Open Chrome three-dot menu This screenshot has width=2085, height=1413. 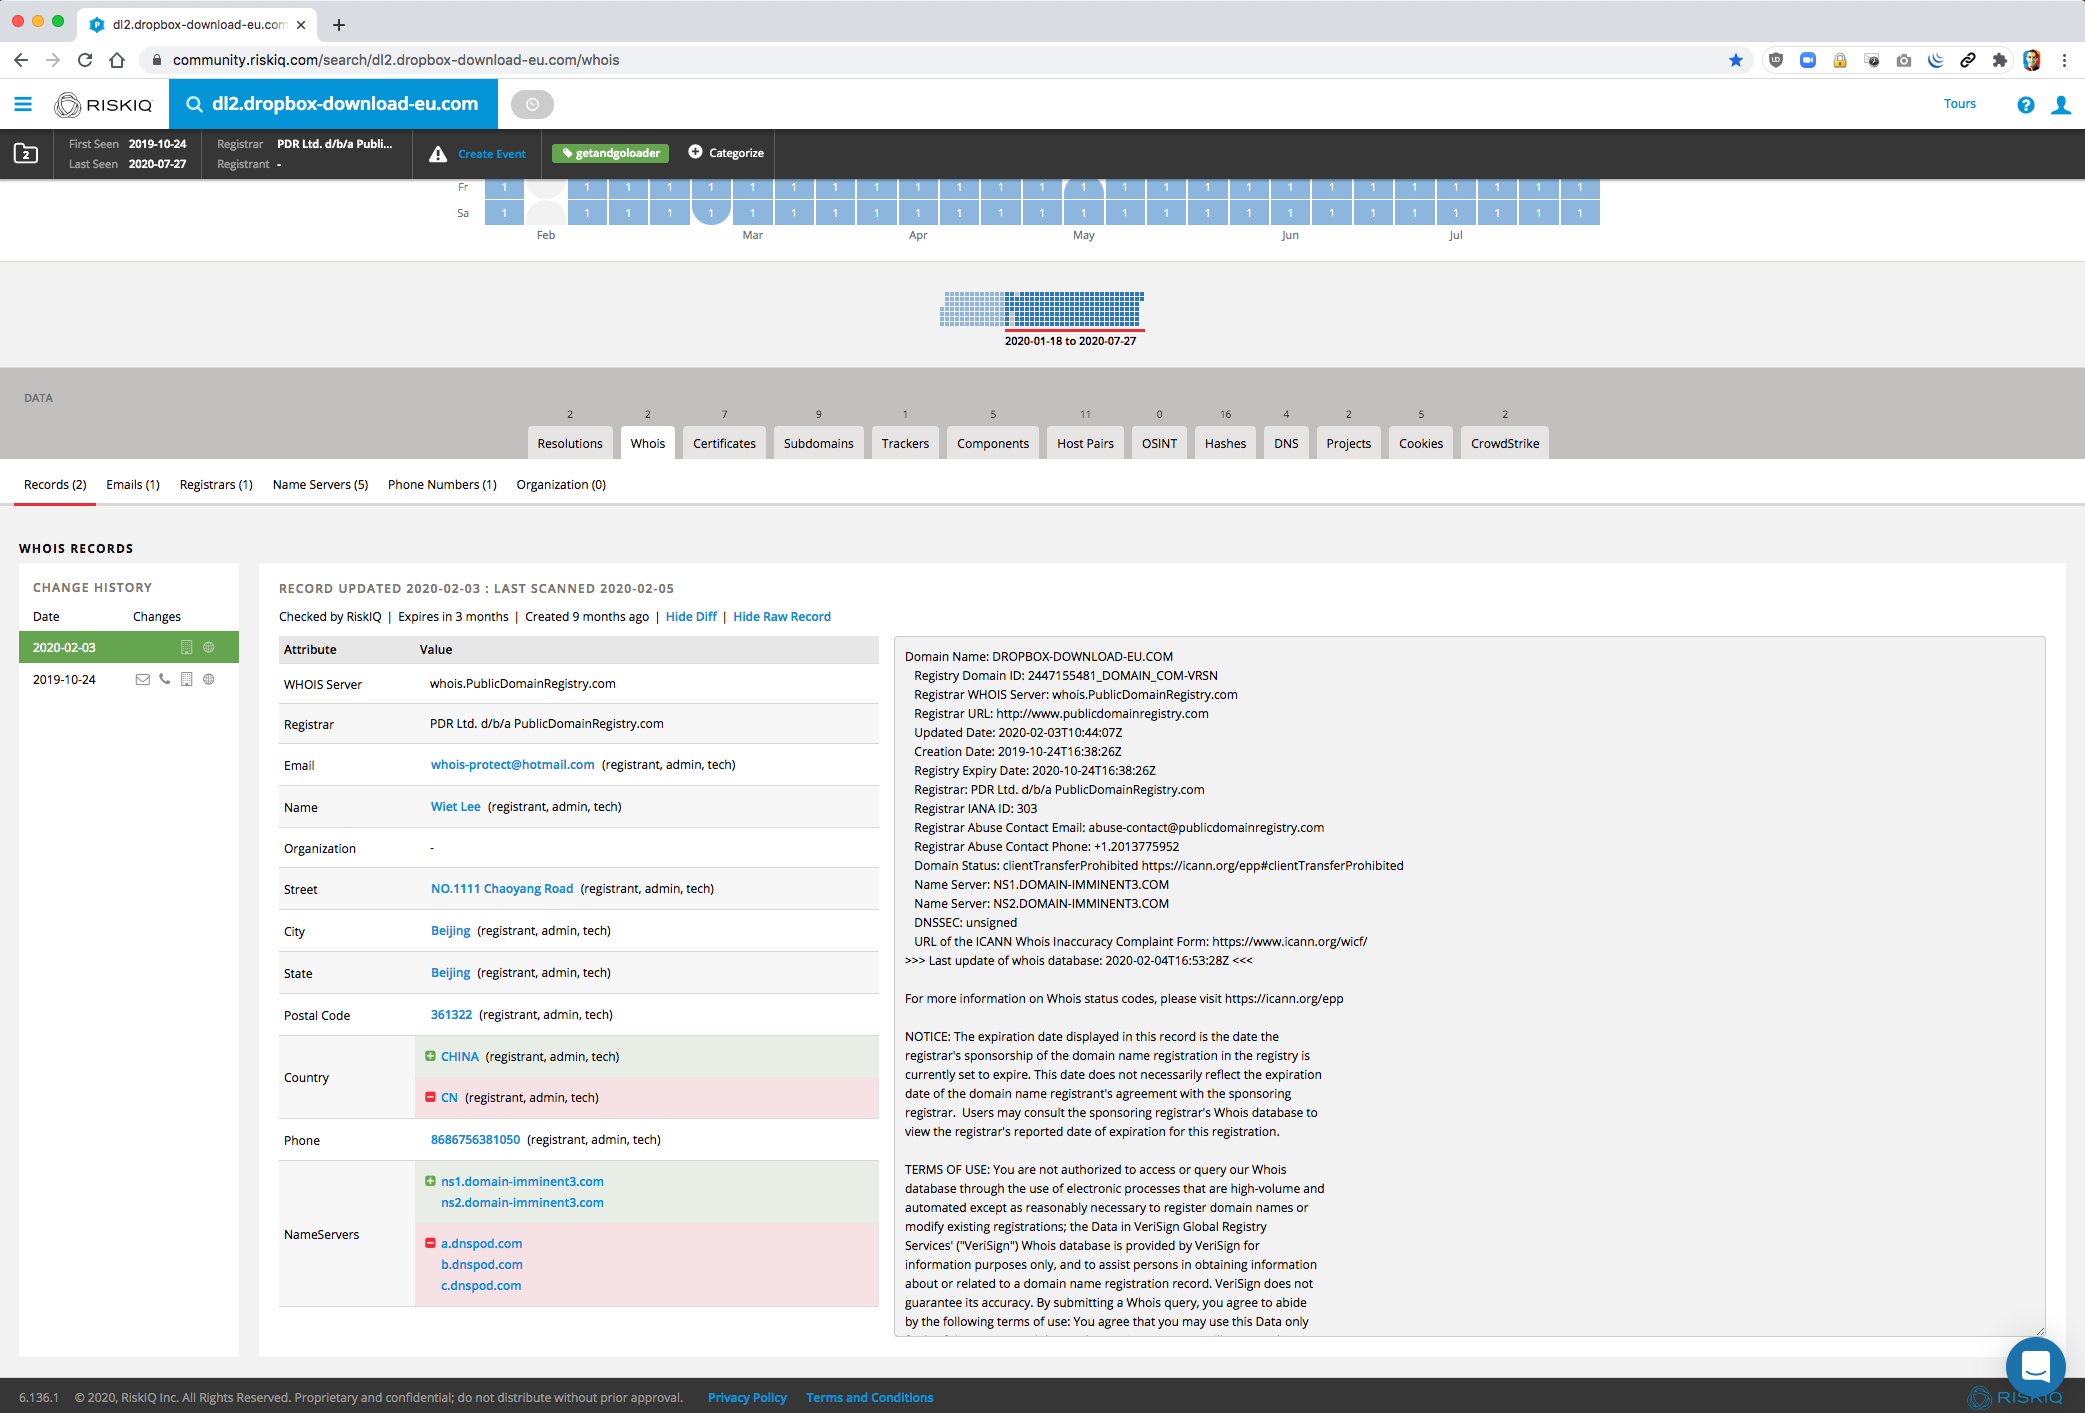(x=2064, y=60)
